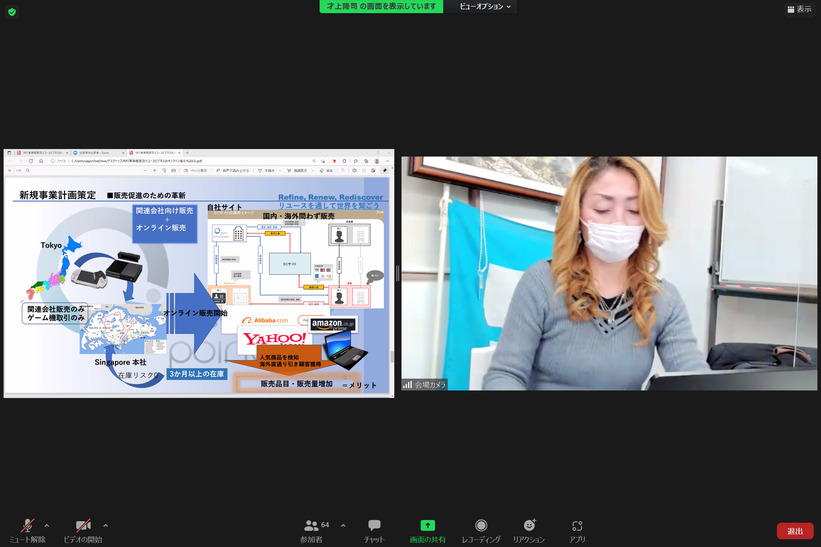This screenshot has width=821, height=547.
Task: Leave the meeting with red 退出 button
Action: click(794, 531)
